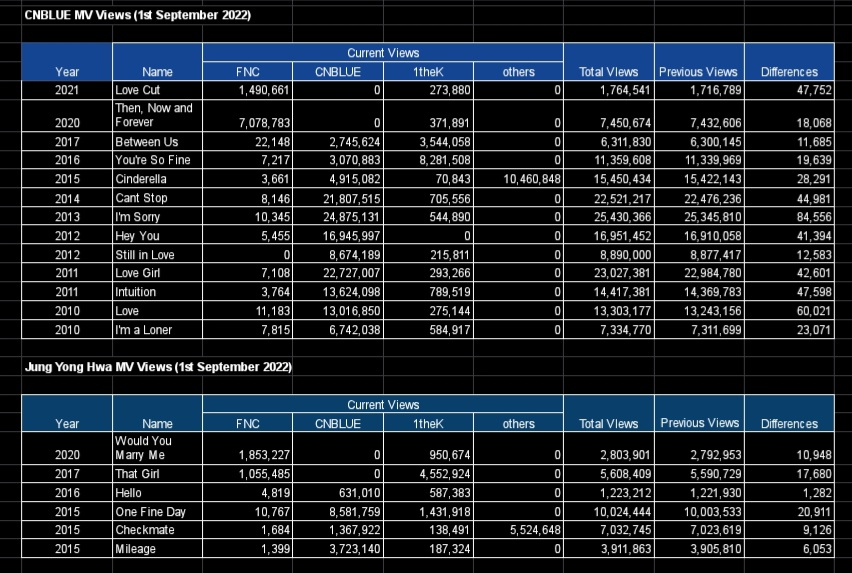Click I'm Sorry total views 25,430,366
Image resolution: width=852 pixels, height=573 pixels.
click(609, 217)
